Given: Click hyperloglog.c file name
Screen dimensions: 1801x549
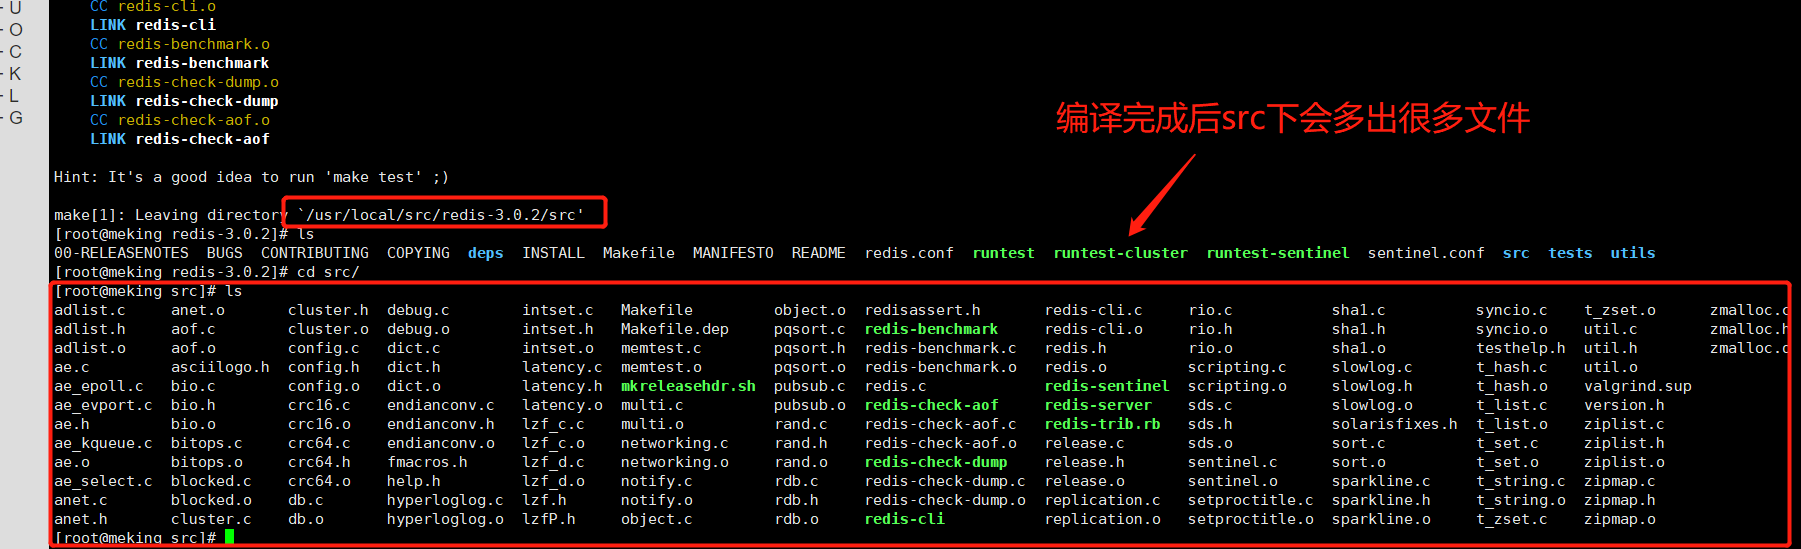Looking at the screenshot, I should pyautogui.click(x=445, y=500).
